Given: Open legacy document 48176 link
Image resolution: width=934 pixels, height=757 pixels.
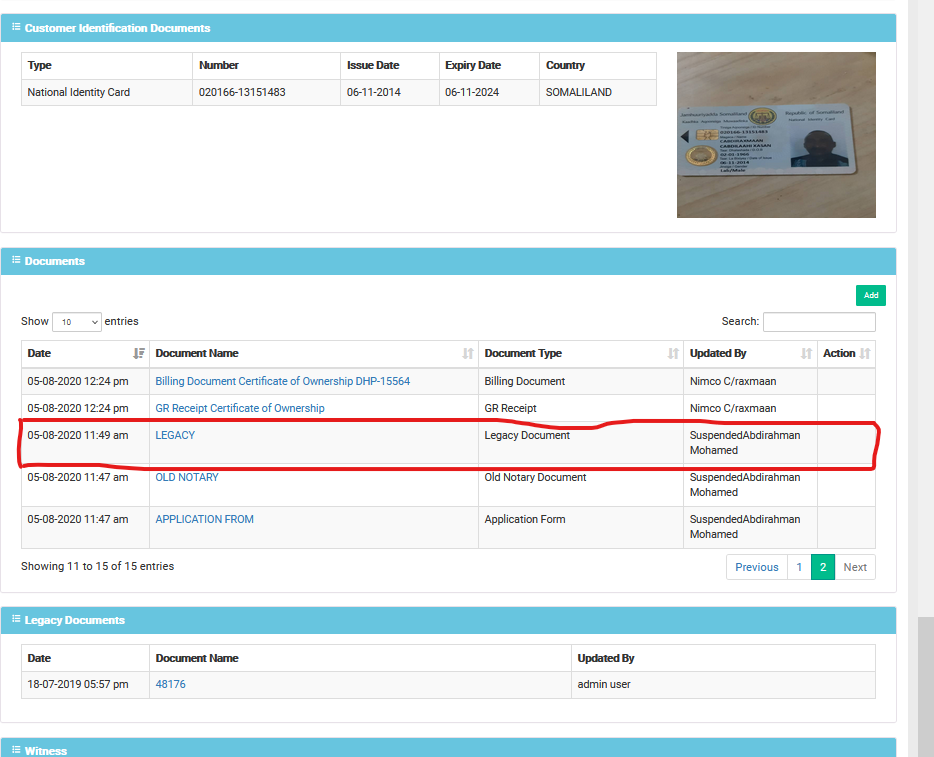Looking at the screenshot, I should [x=170, y=684].
